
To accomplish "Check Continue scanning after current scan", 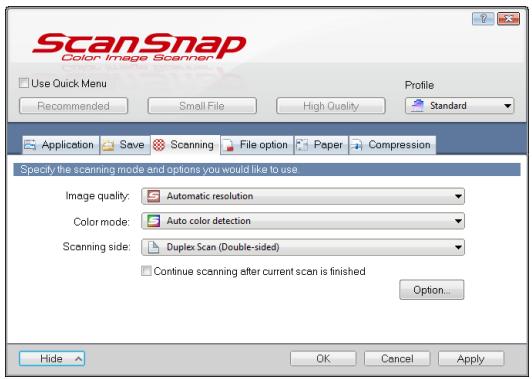I will [x=146, y=271].
